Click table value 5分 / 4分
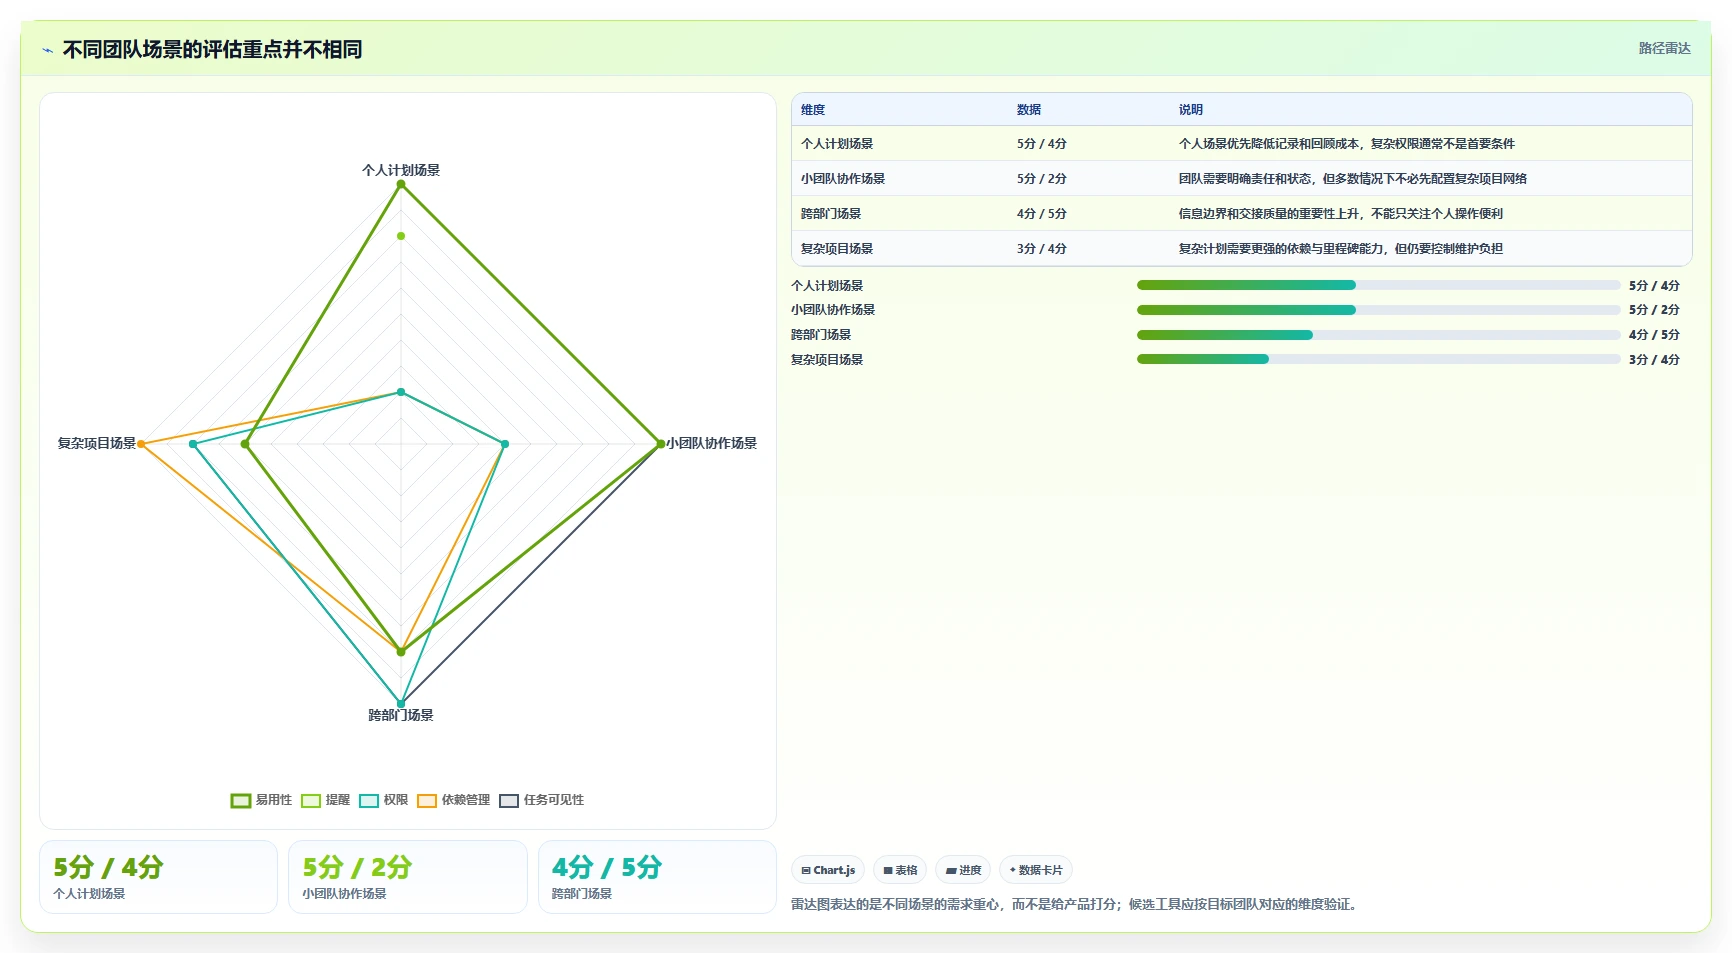This screenshot has height=953, width=1732. [x=1042, y=144]
